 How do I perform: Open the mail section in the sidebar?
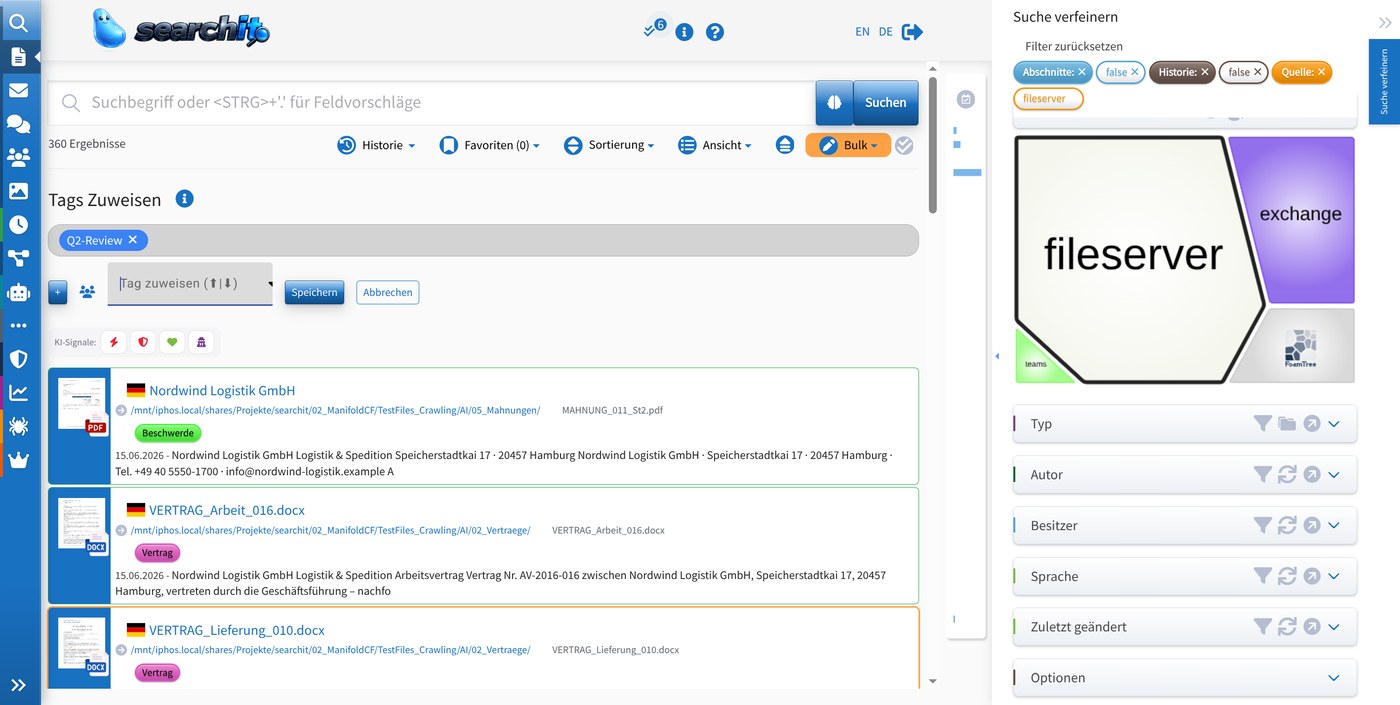click(18, 90)
